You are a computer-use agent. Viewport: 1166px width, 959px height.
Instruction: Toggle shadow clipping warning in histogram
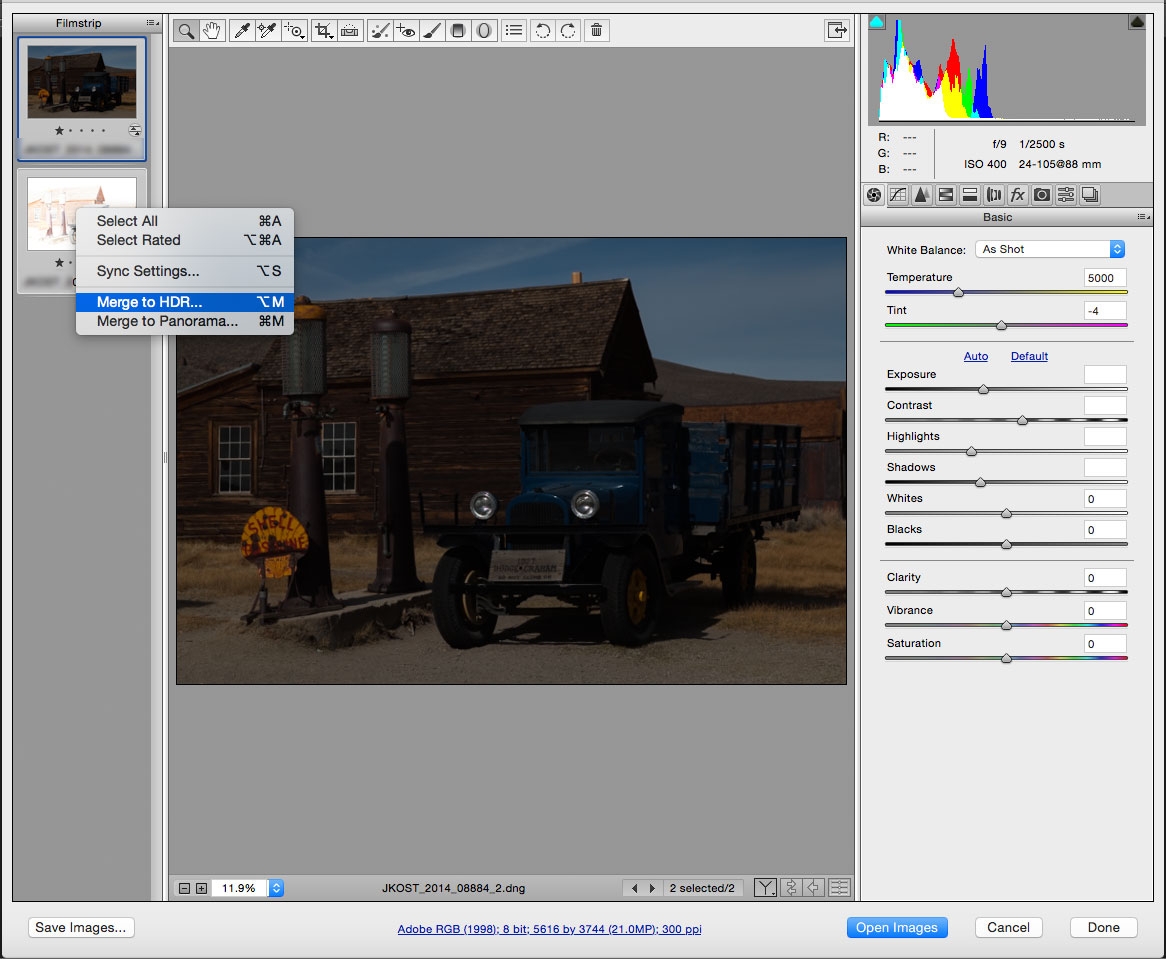[x=877, y=22]
